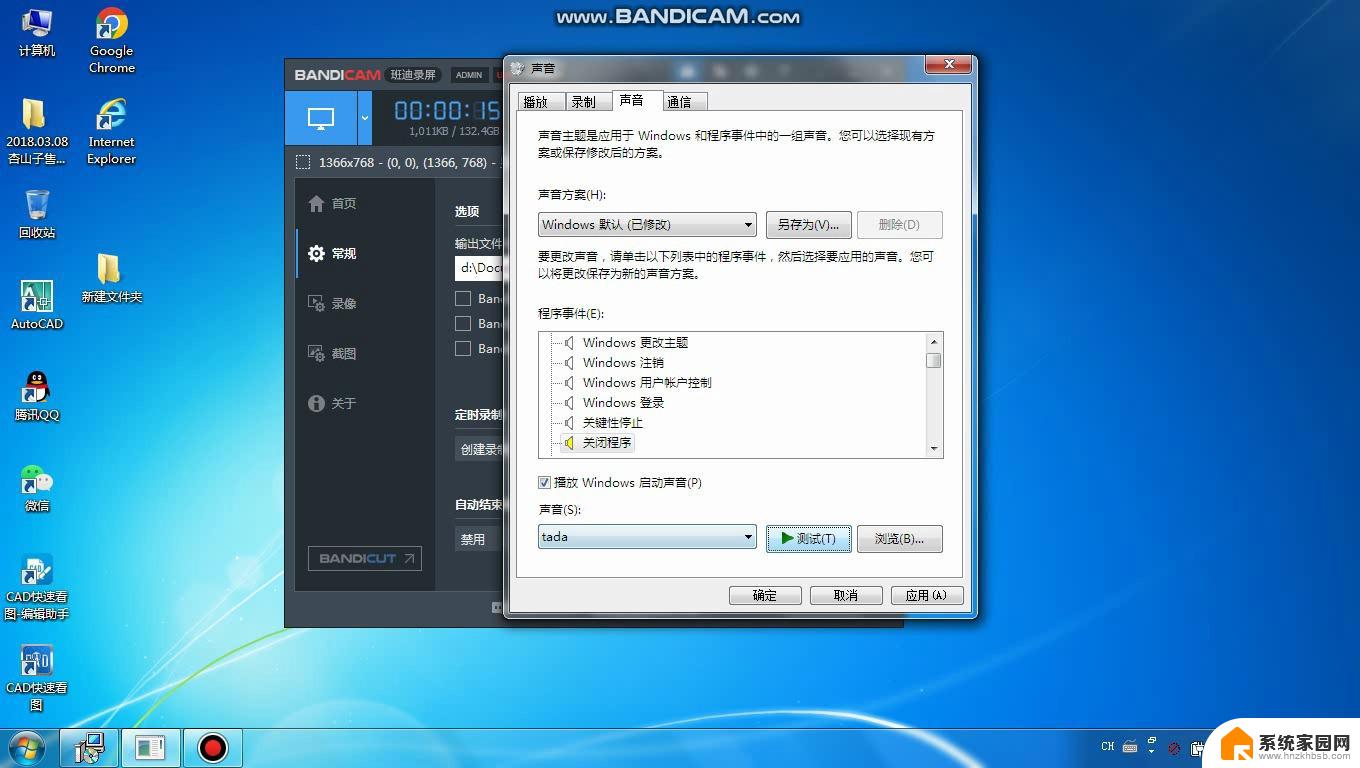Select Windows 用户帐户控制 event

(647, 382)
